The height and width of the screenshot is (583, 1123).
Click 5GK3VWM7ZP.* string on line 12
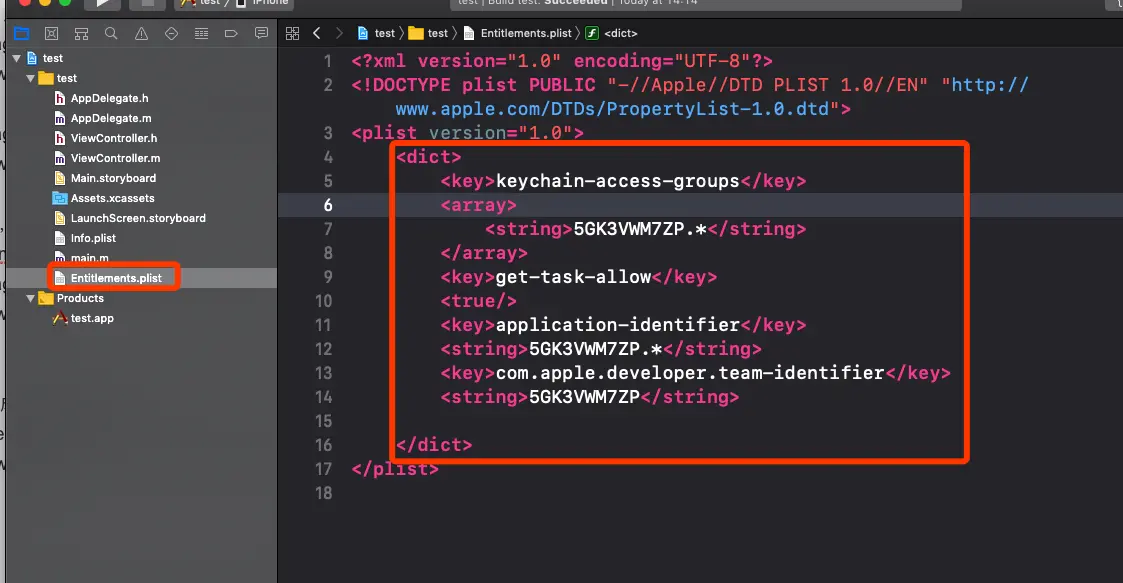[x=596, y=349]
